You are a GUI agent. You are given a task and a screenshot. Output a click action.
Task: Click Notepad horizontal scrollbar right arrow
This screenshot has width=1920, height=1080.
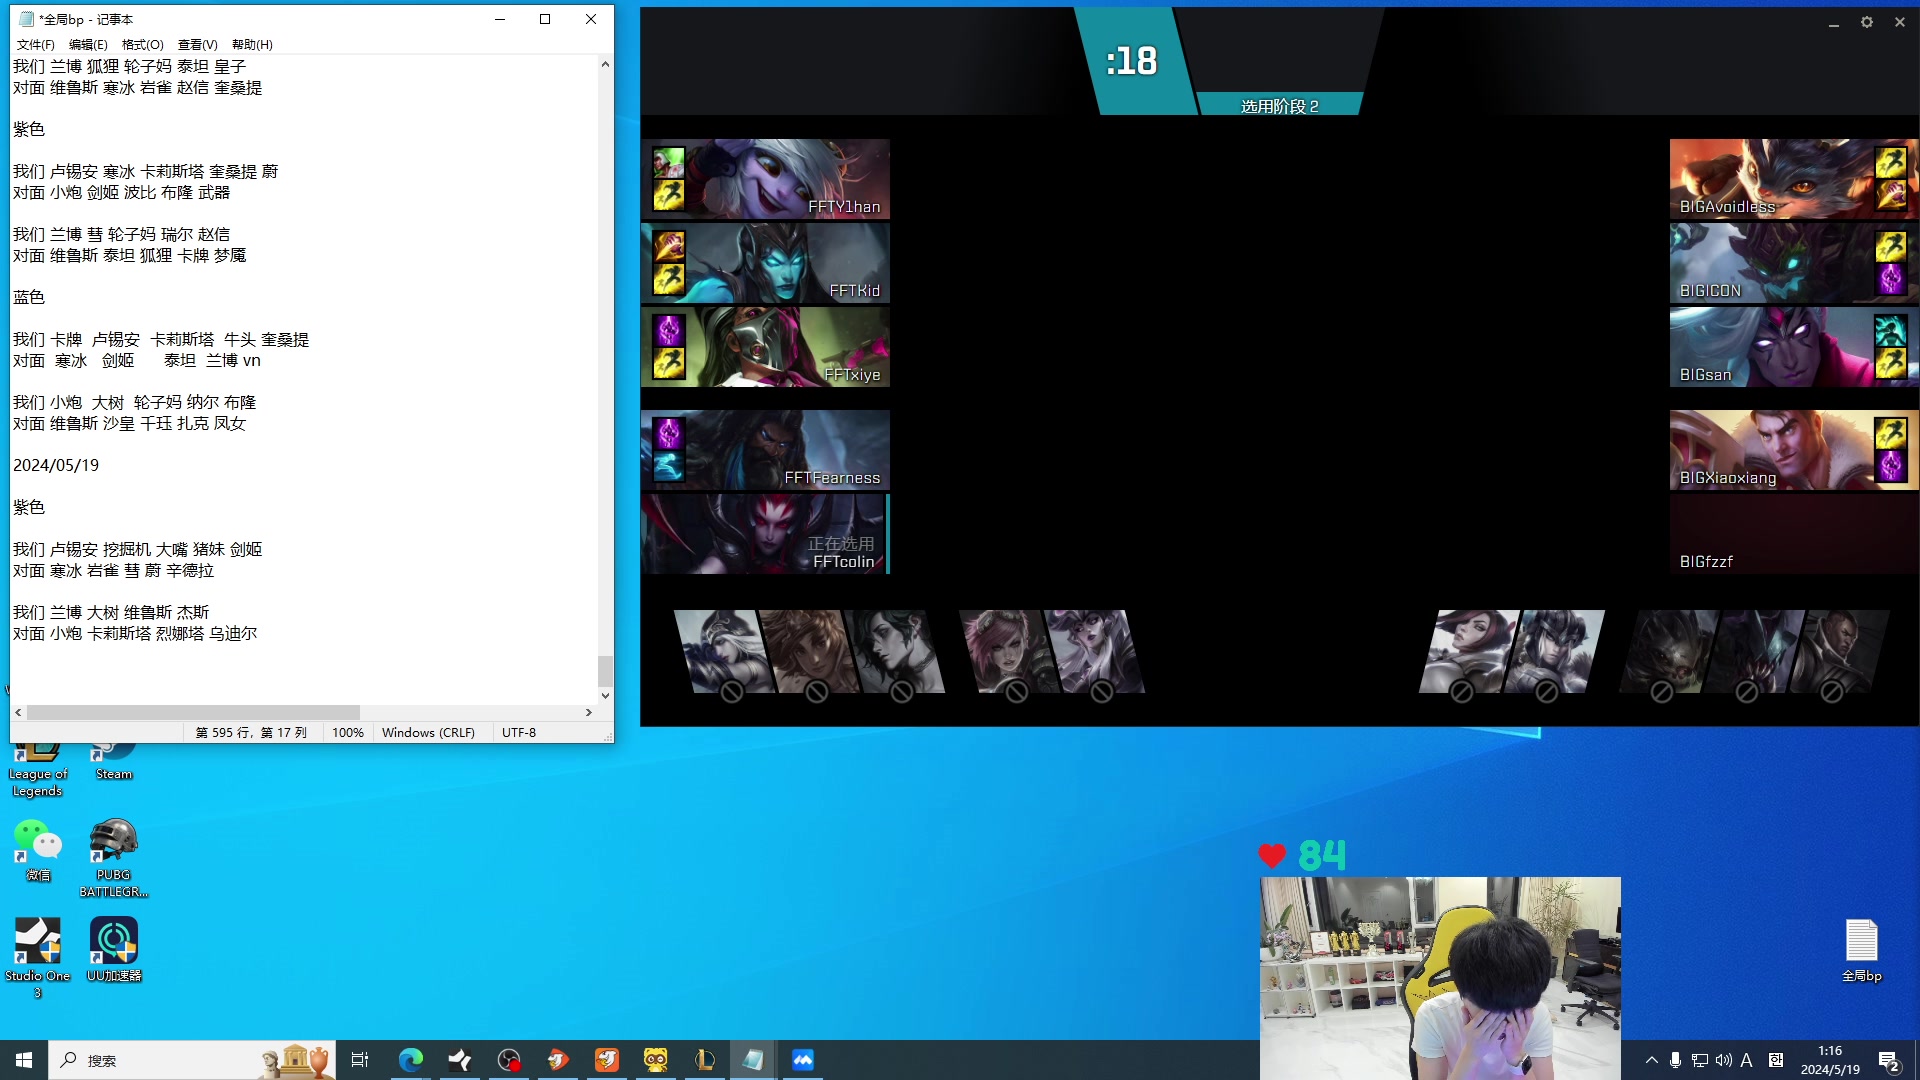click(x=589, y=712)
